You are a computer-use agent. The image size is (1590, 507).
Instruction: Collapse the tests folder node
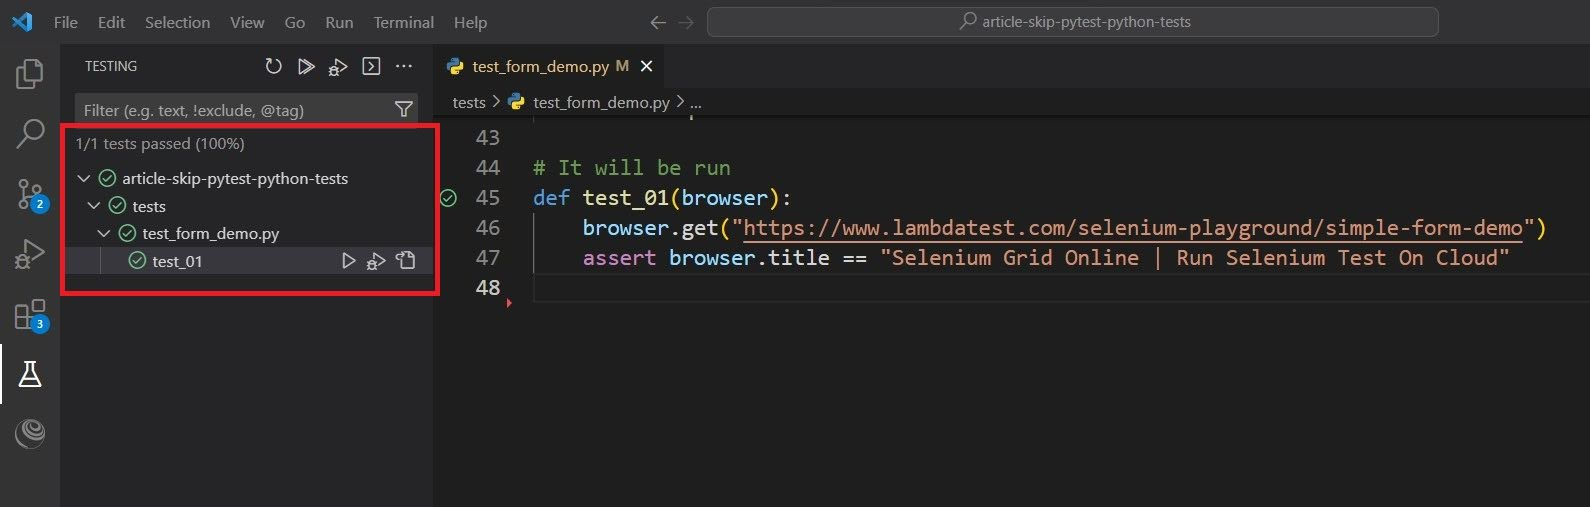[x=94, y=206]
